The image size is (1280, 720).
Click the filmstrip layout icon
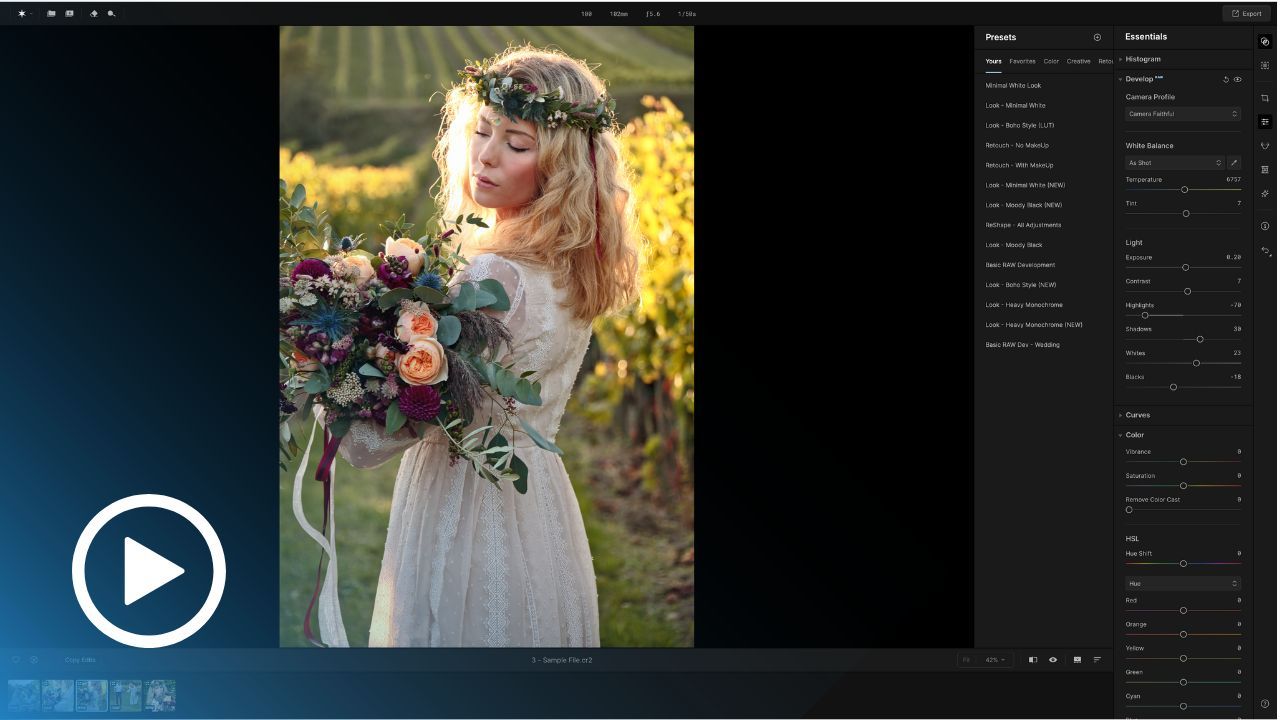point(1077,660)
